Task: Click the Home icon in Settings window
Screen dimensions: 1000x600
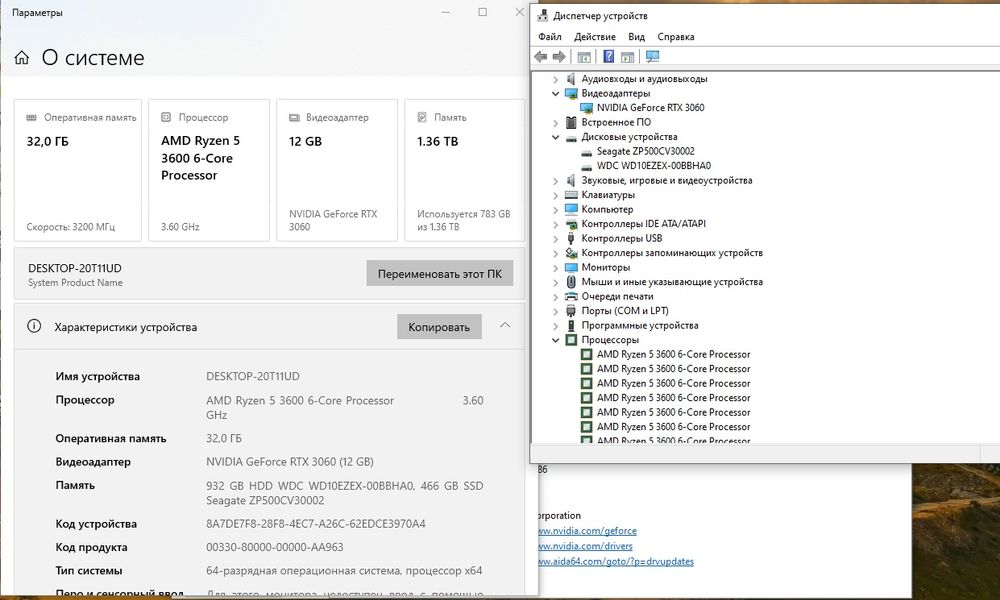Action: coord(22,58)
